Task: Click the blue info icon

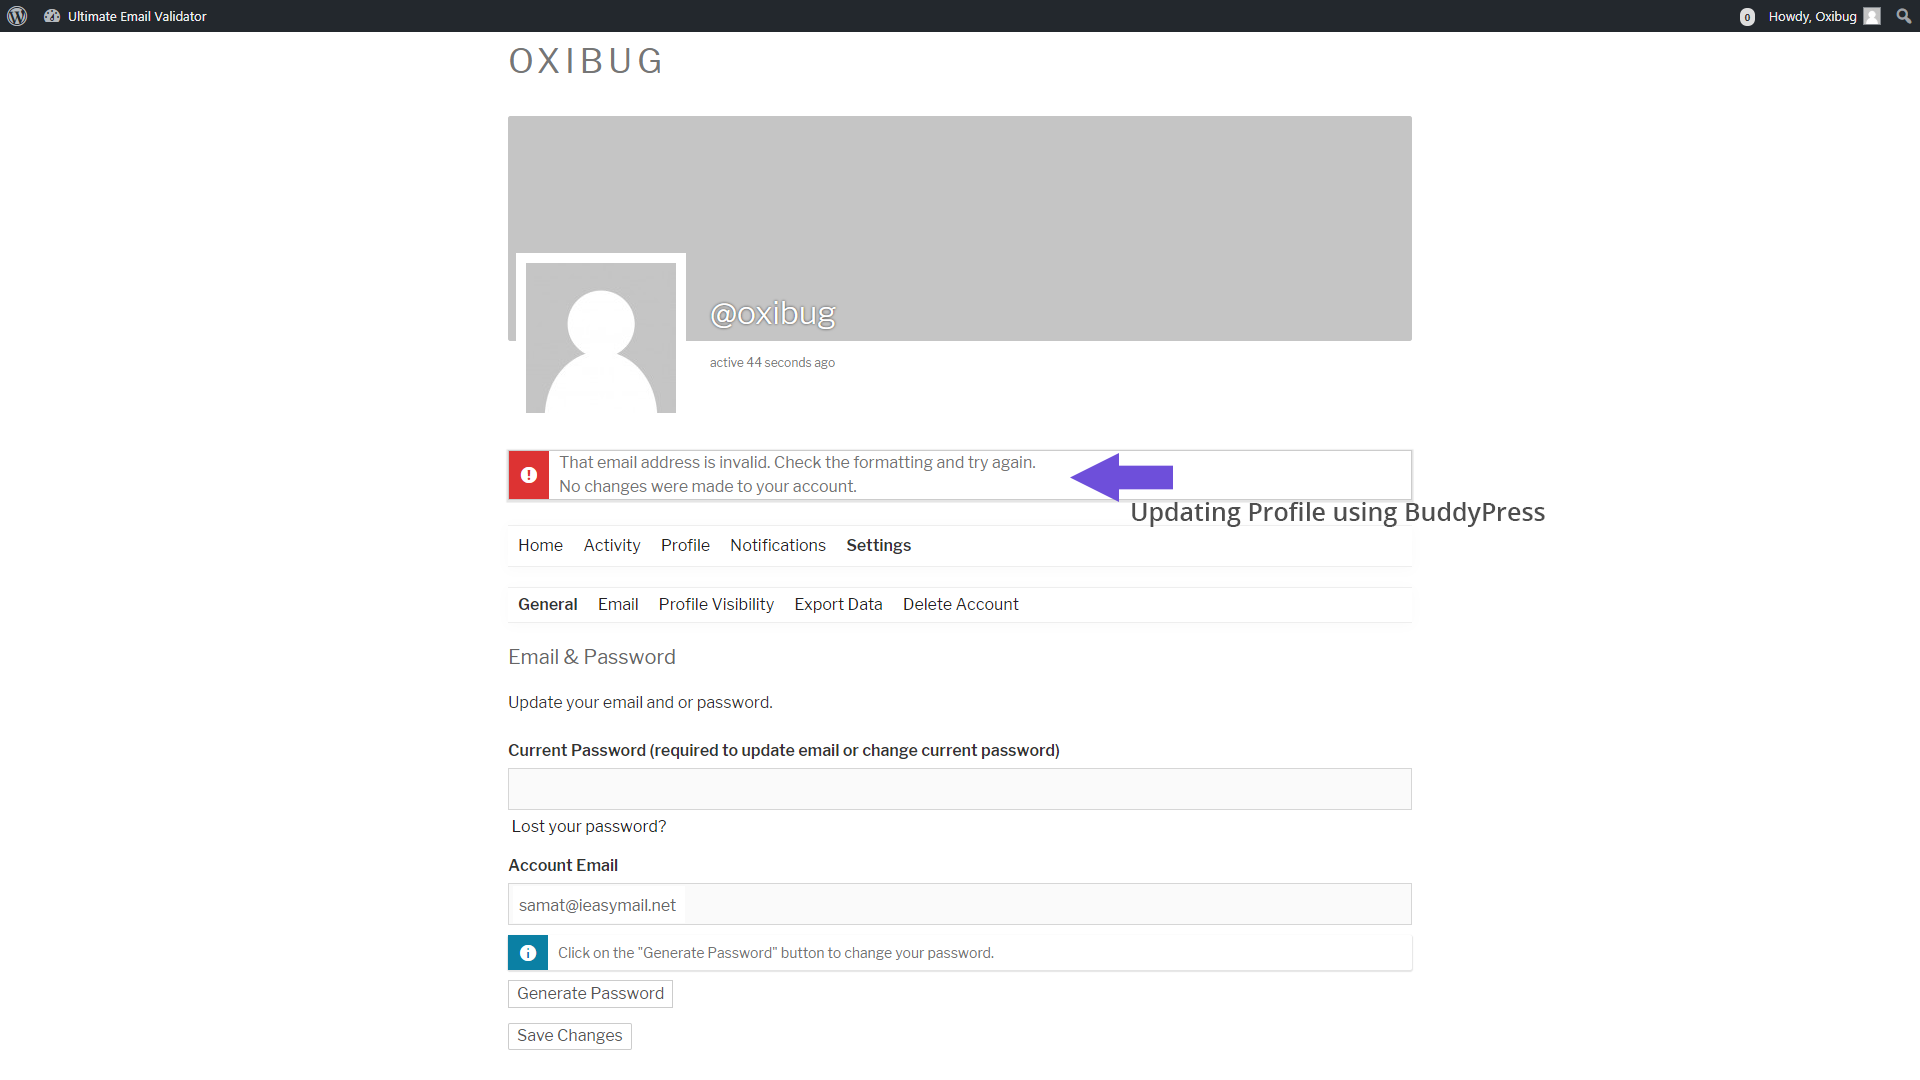Action: point(528,953)
